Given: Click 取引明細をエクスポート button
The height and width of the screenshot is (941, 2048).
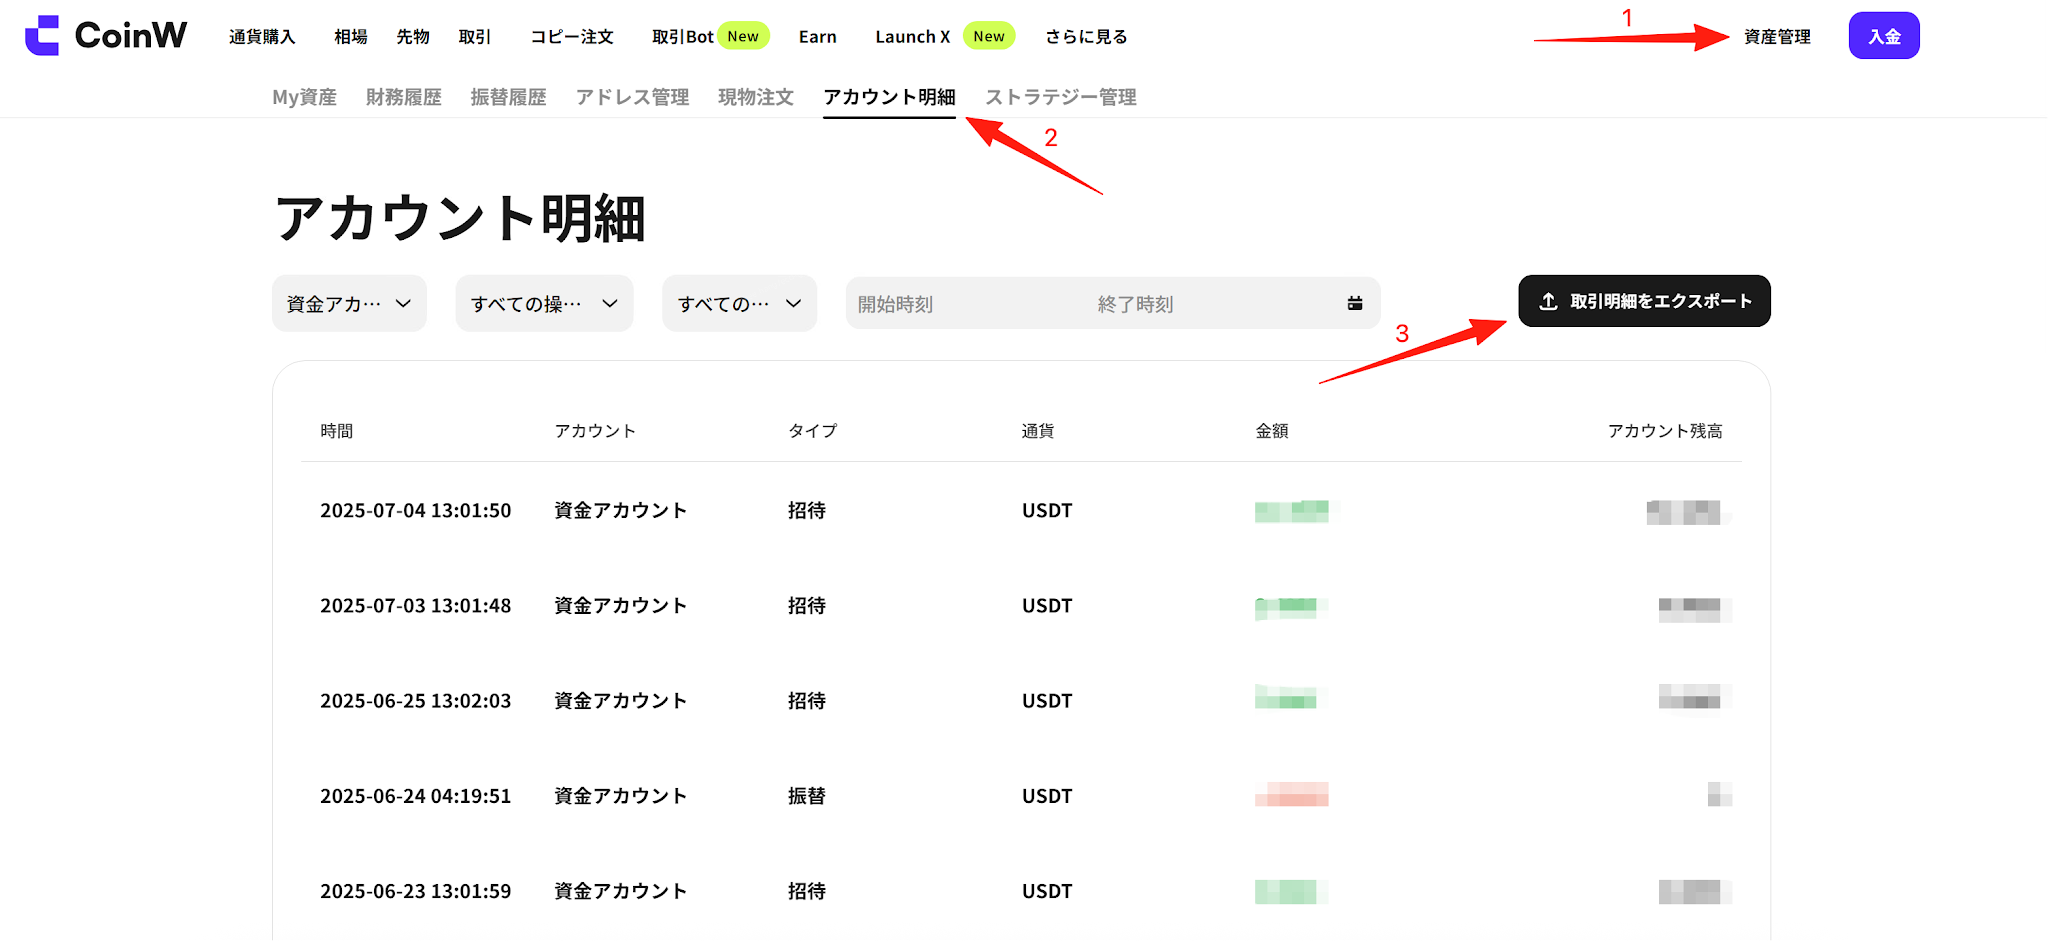Looking at the screenshot, I should tap(1645, 301).
